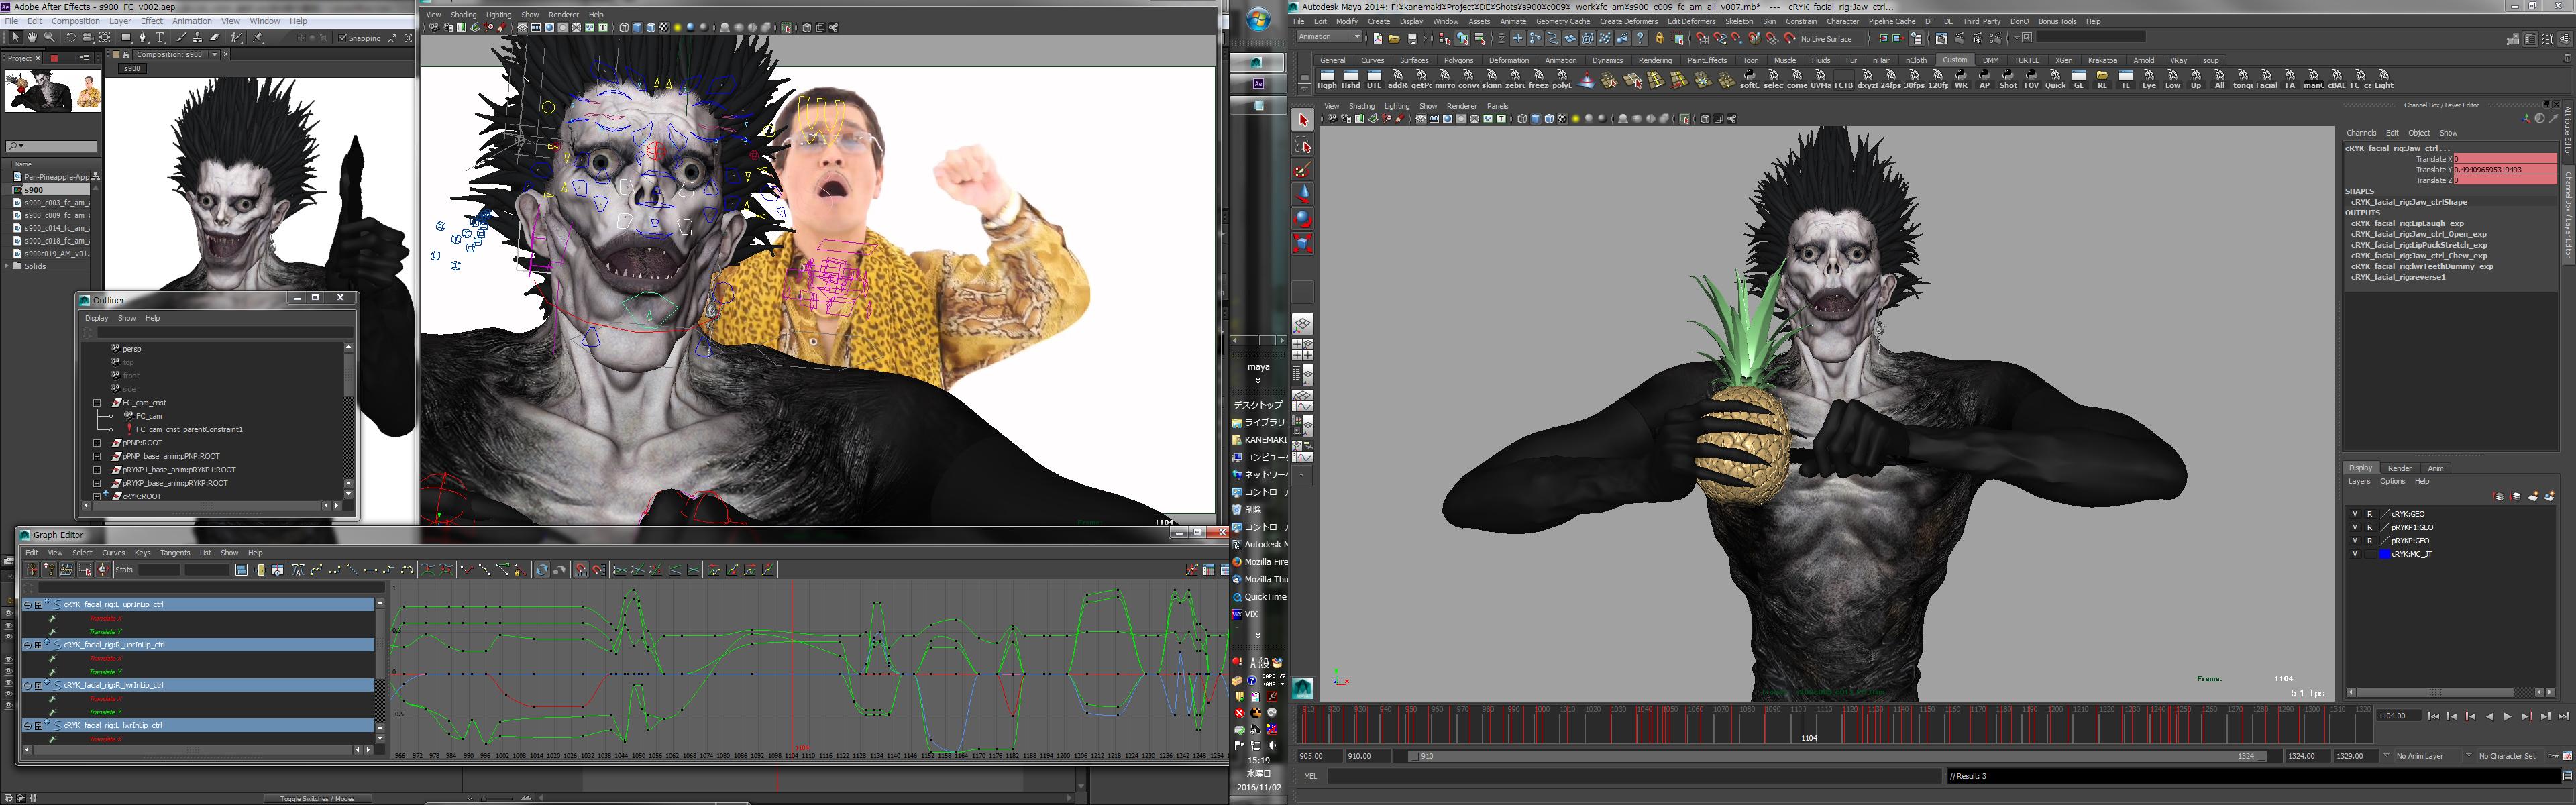The image size is (2576, 805).
Task: Click the play forward button on the timeline
Action: tap(2507, 716)
